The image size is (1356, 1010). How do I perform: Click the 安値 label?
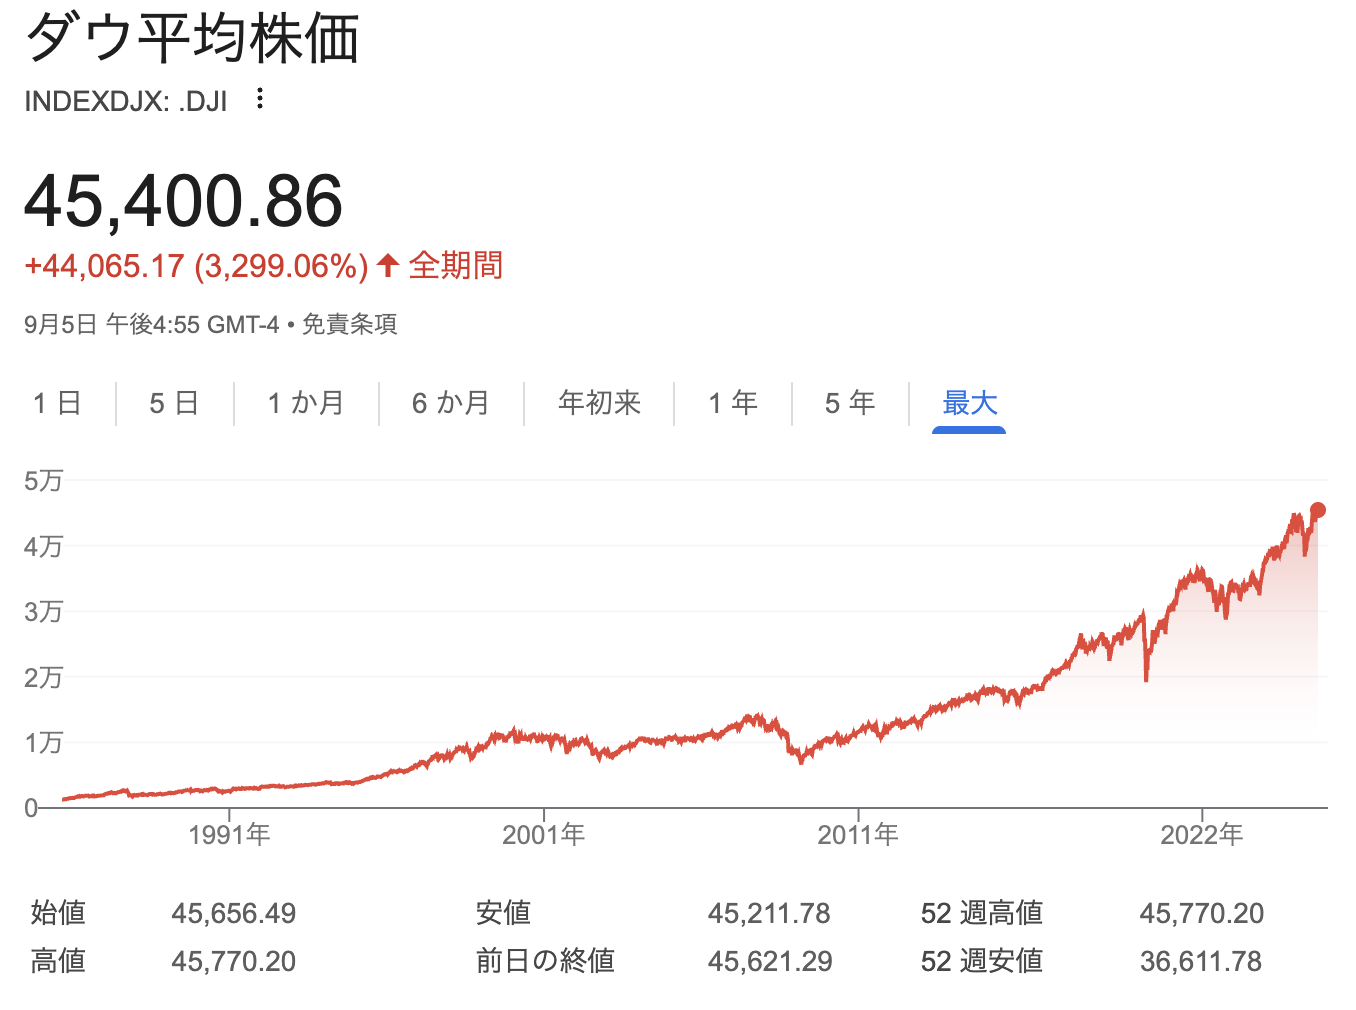[504, 913]
